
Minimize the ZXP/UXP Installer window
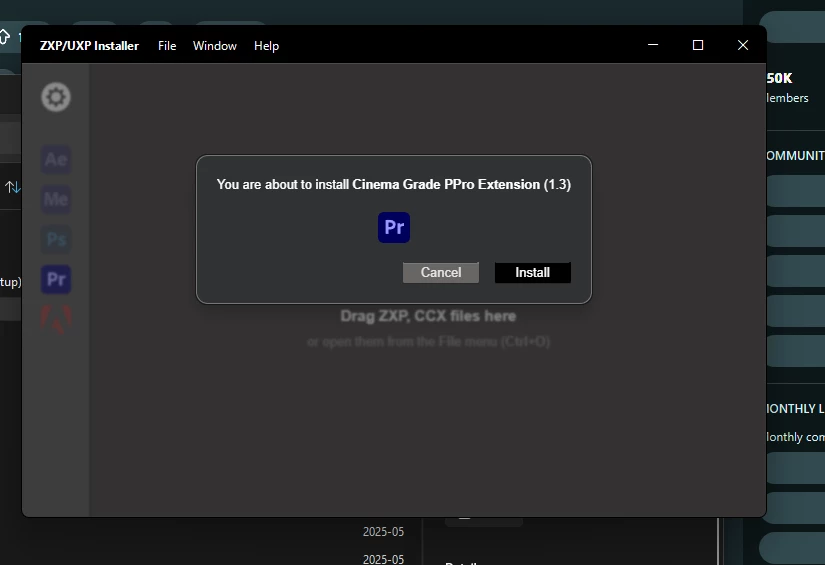[653, 45]
